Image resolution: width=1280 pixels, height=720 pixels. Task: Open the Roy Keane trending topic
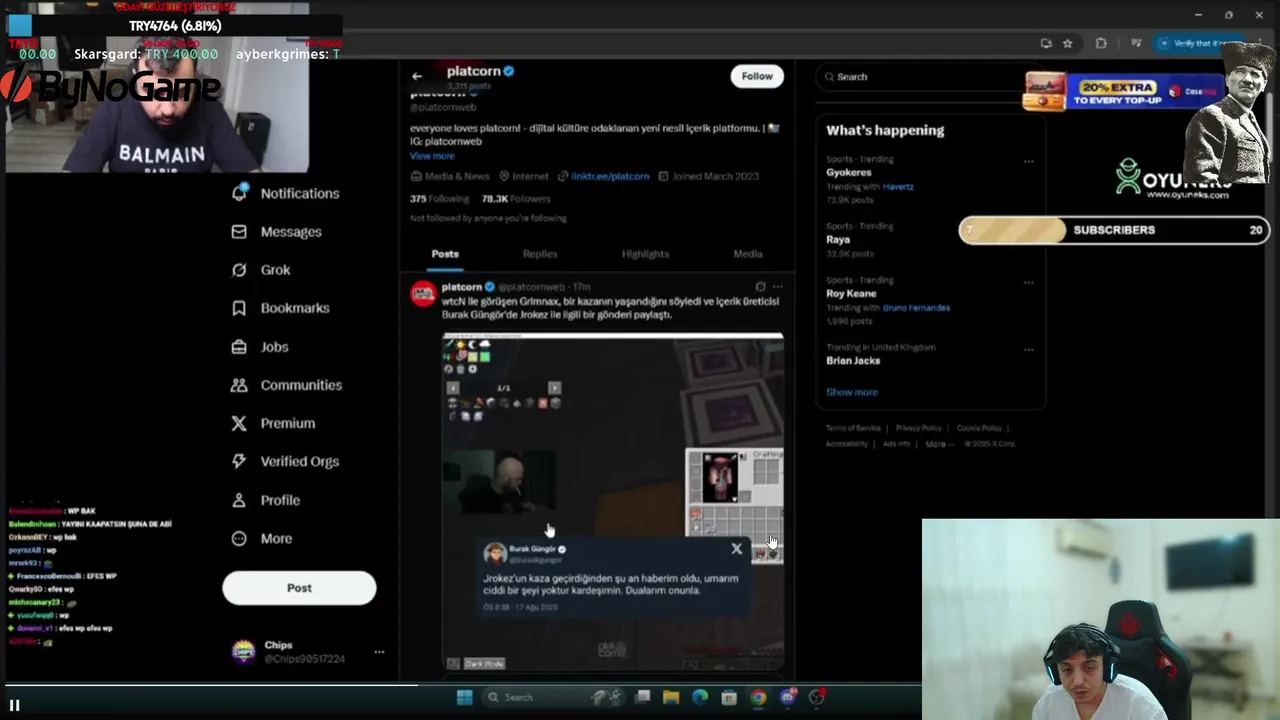tap(851, 294)
